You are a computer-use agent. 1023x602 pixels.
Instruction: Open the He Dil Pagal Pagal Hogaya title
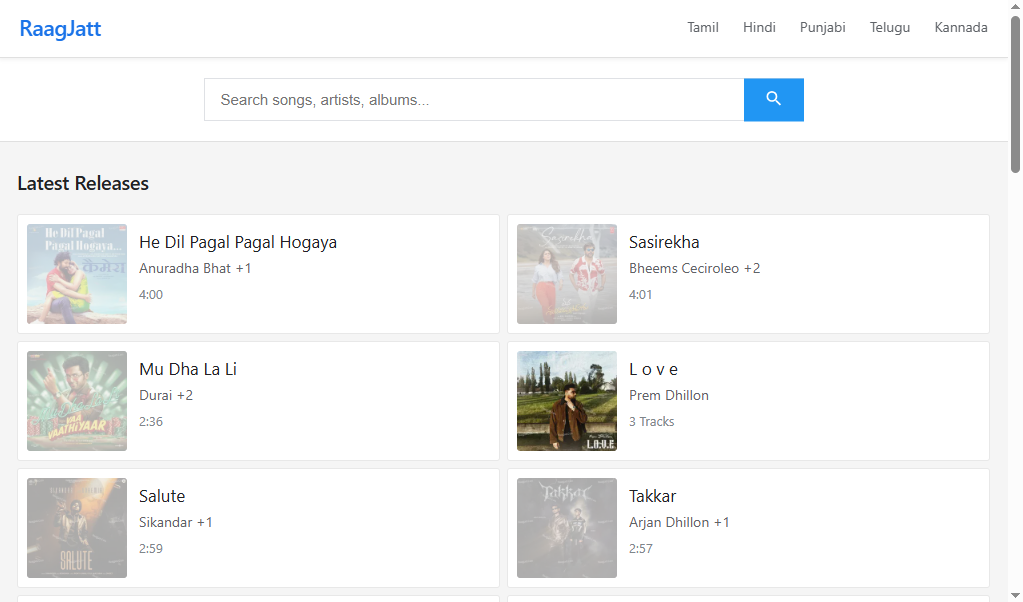click(238, 242)
